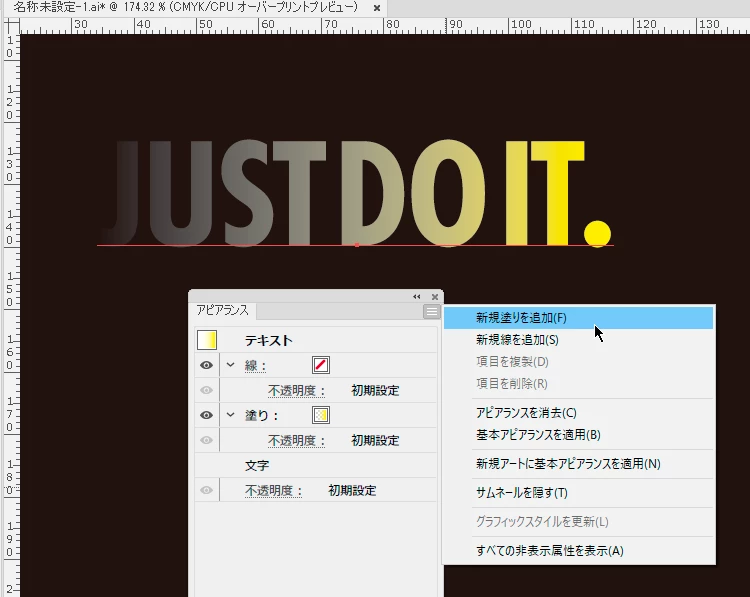Collapse the 線 stroke attribute chevron
The height and width of the screenshot is (597, 750).
231,365
